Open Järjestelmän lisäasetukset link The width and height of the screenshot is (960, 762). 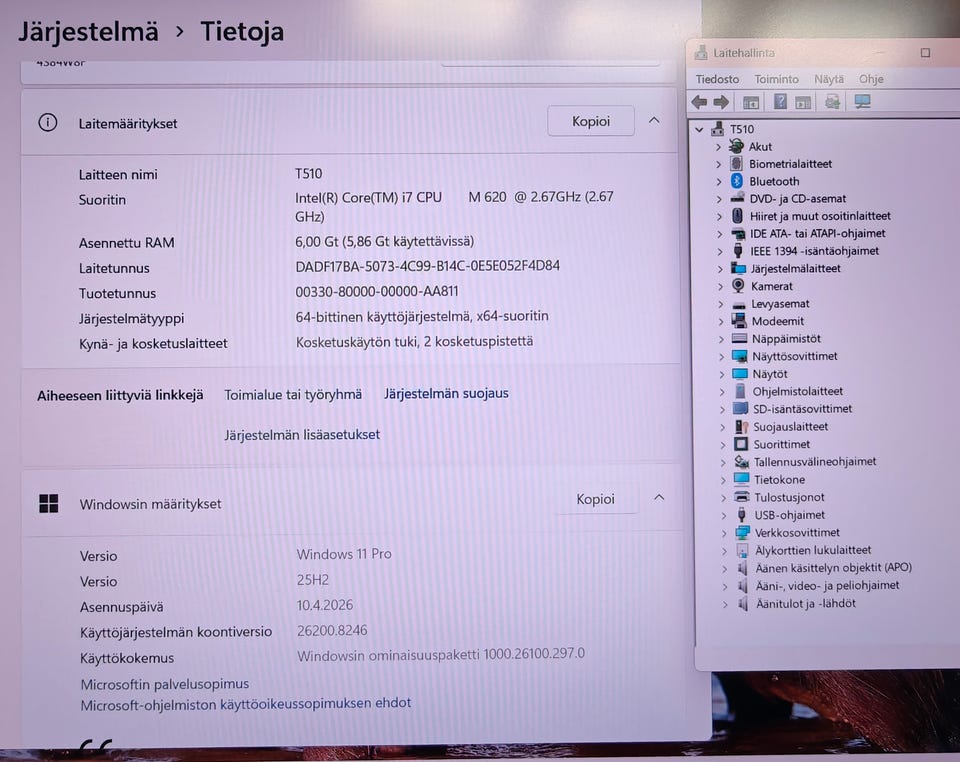point(302,435)
